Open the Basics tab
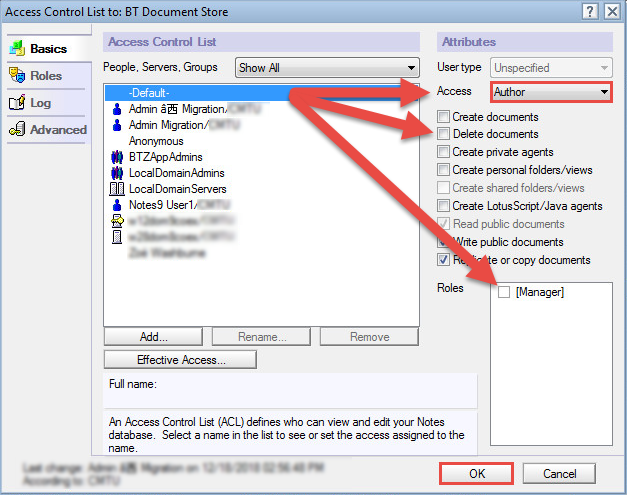This screenshot has width=627, height=495. point(49,48)
